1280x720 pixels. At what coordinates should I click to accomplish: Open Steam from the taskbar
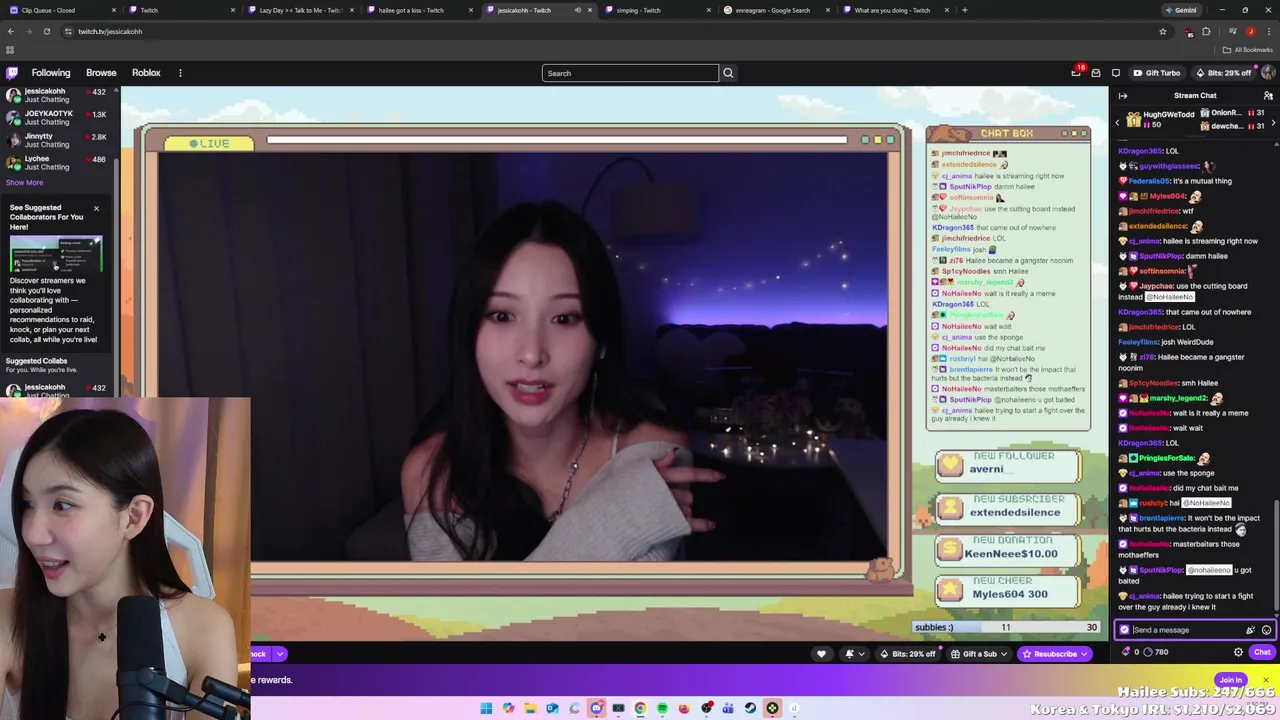(750, 708)
